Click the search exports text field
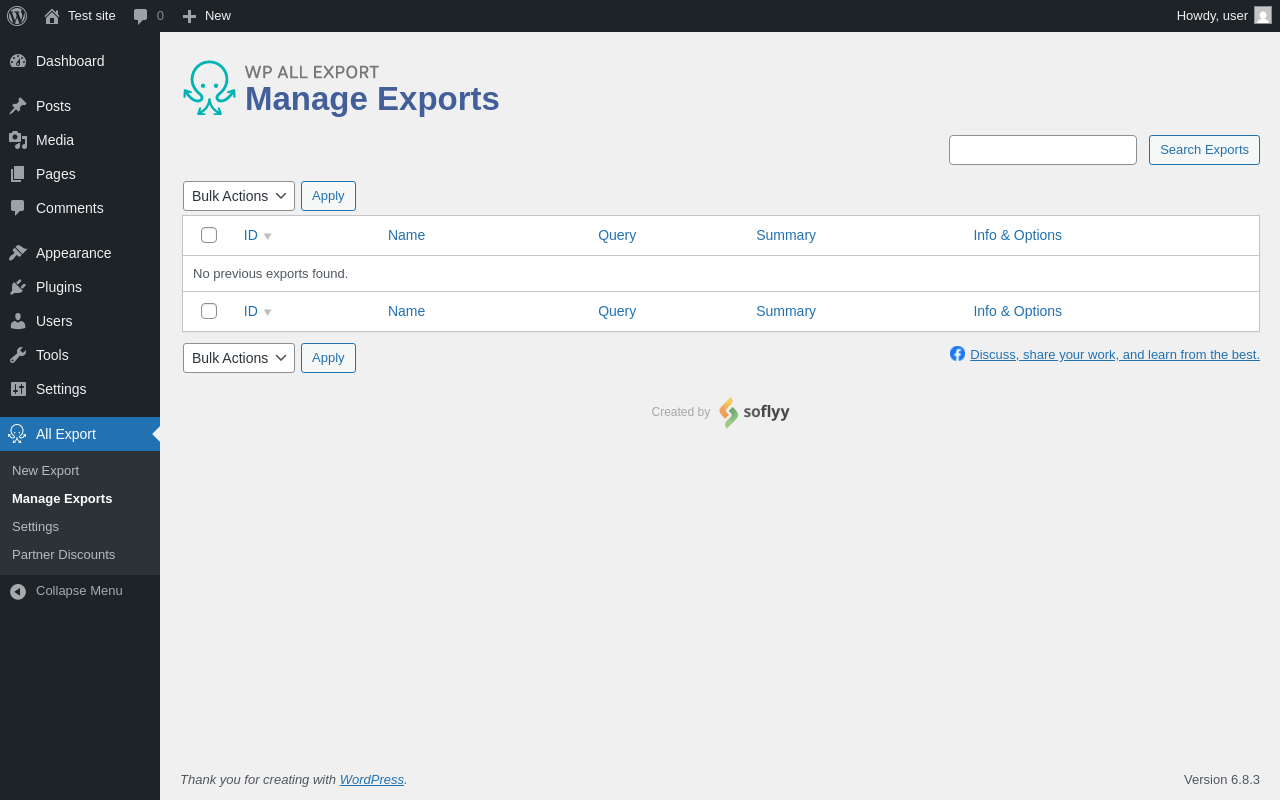 [1043, 150]
